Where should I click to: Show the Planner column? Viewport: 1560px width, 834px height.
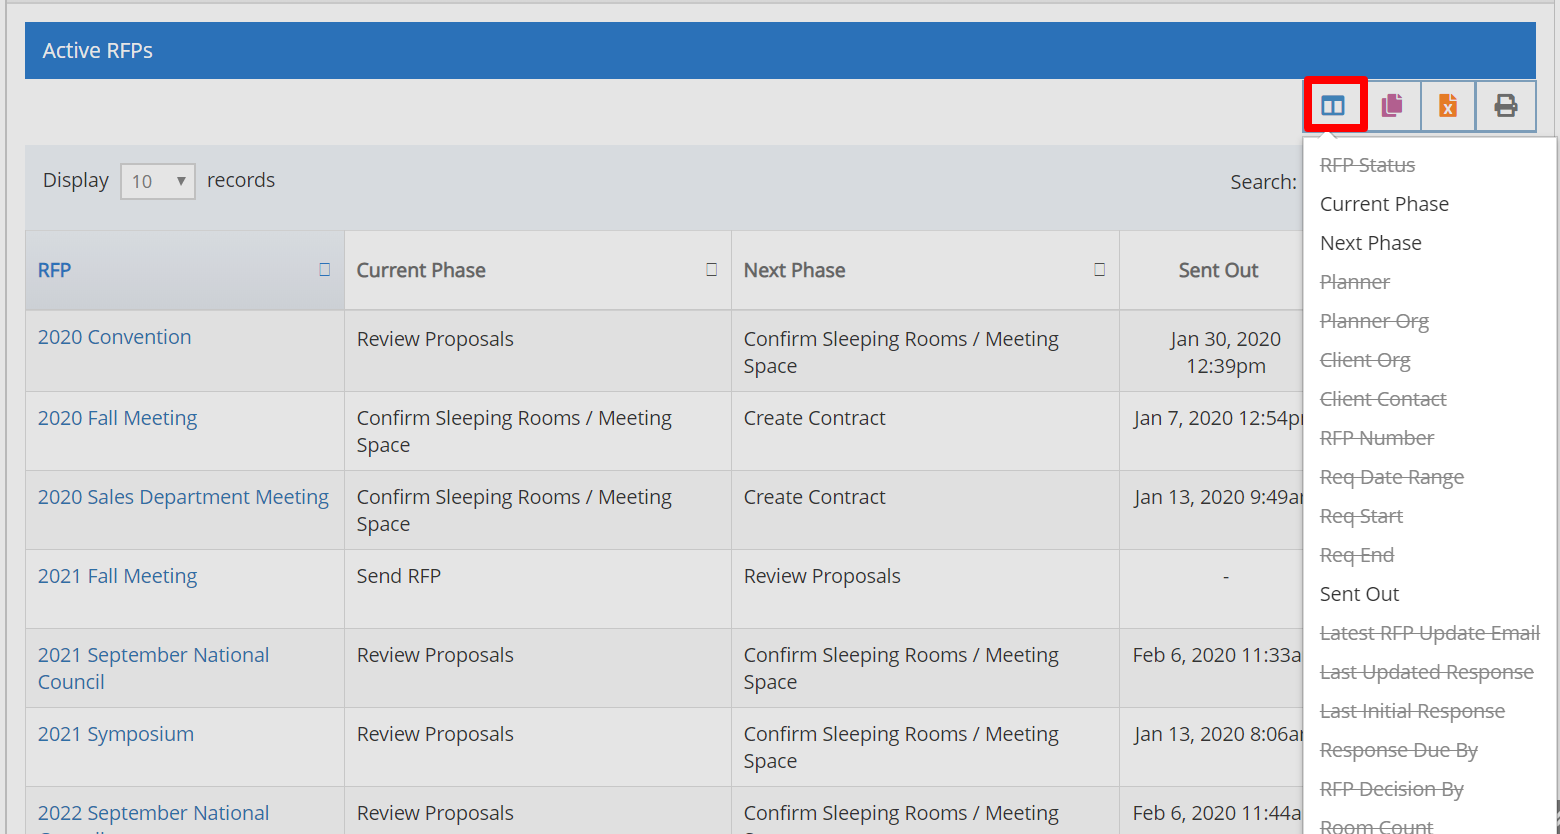tap(1355, 282)
